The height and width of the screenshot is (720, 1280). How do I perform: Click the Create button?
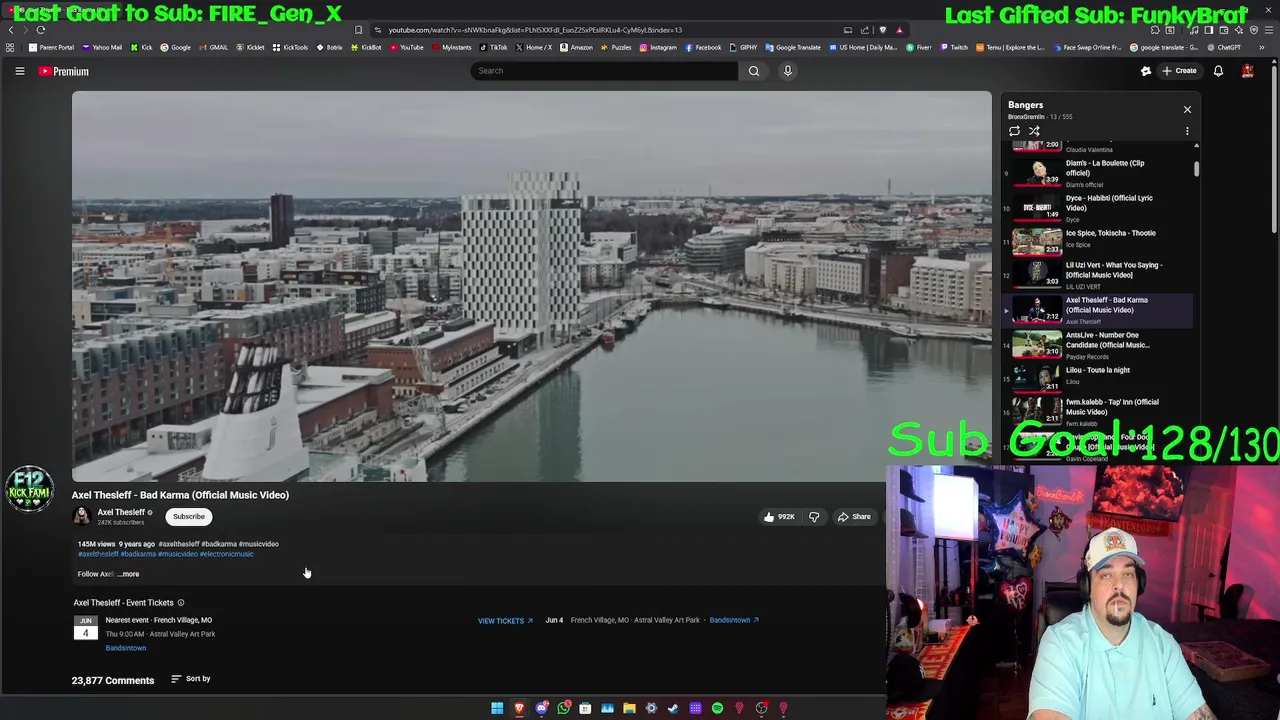(x=1179, y=71)
